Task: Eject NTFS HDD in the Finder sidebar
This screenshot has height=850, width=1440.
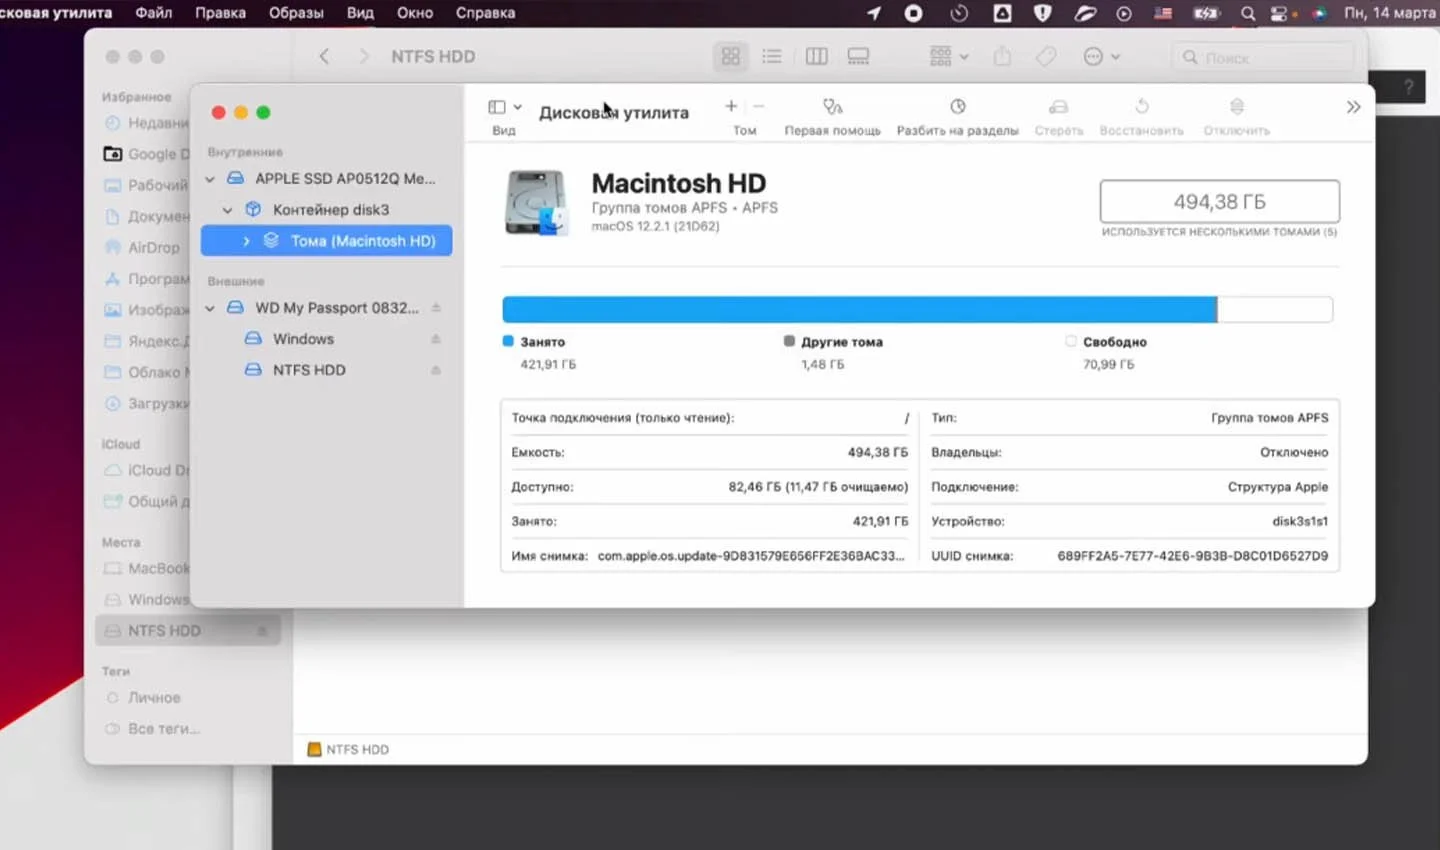Action: (x=262, y=631)
